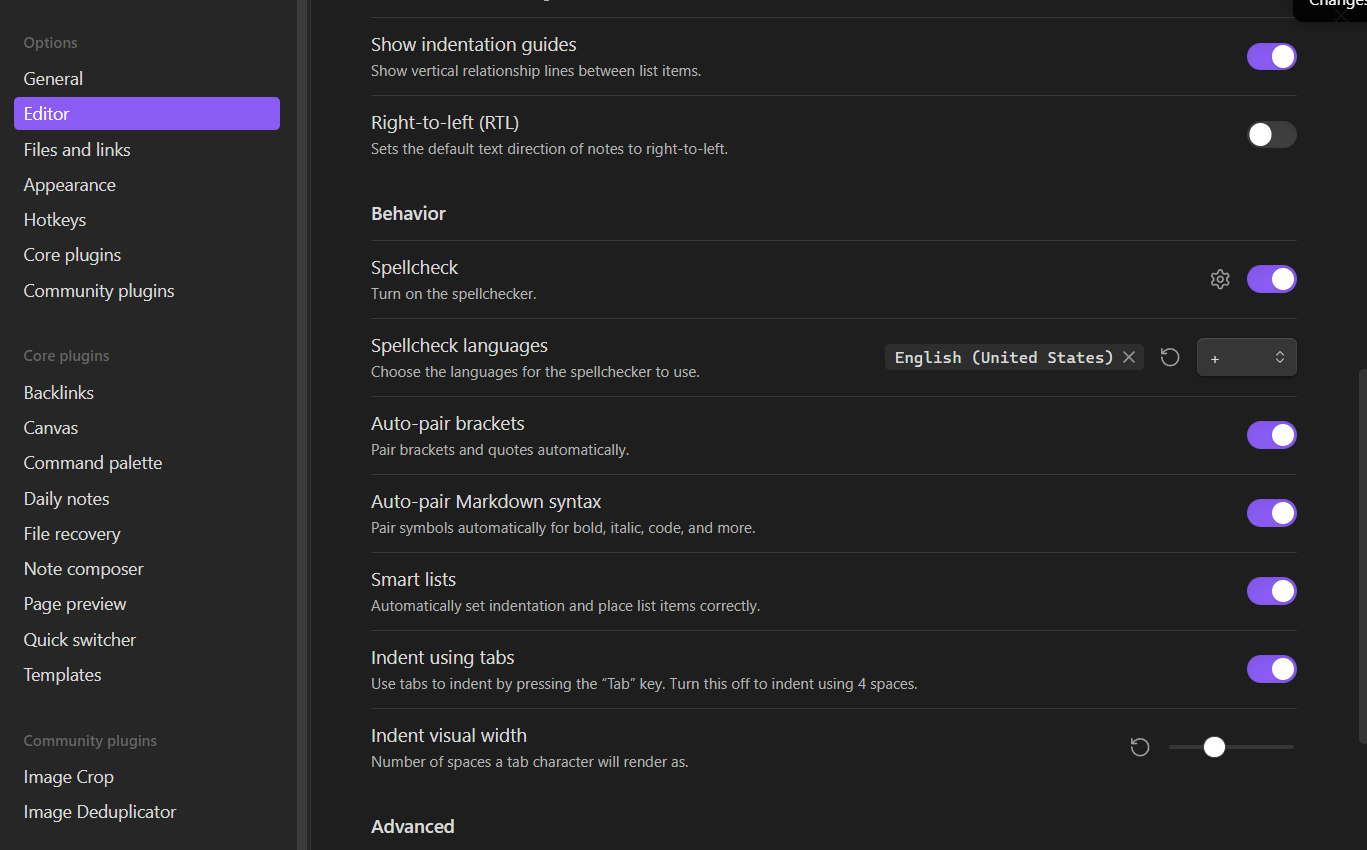Click the Indent visual width slider handle
This screenshot has width=1367, height=850.
tap(1214, 747)
